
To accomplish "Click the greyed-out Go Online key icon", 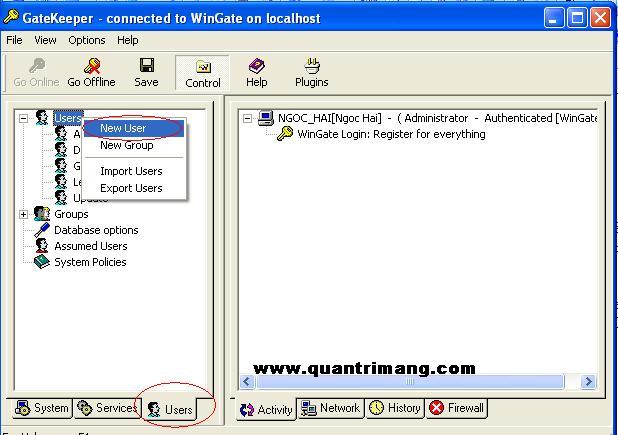I will 37,66.
